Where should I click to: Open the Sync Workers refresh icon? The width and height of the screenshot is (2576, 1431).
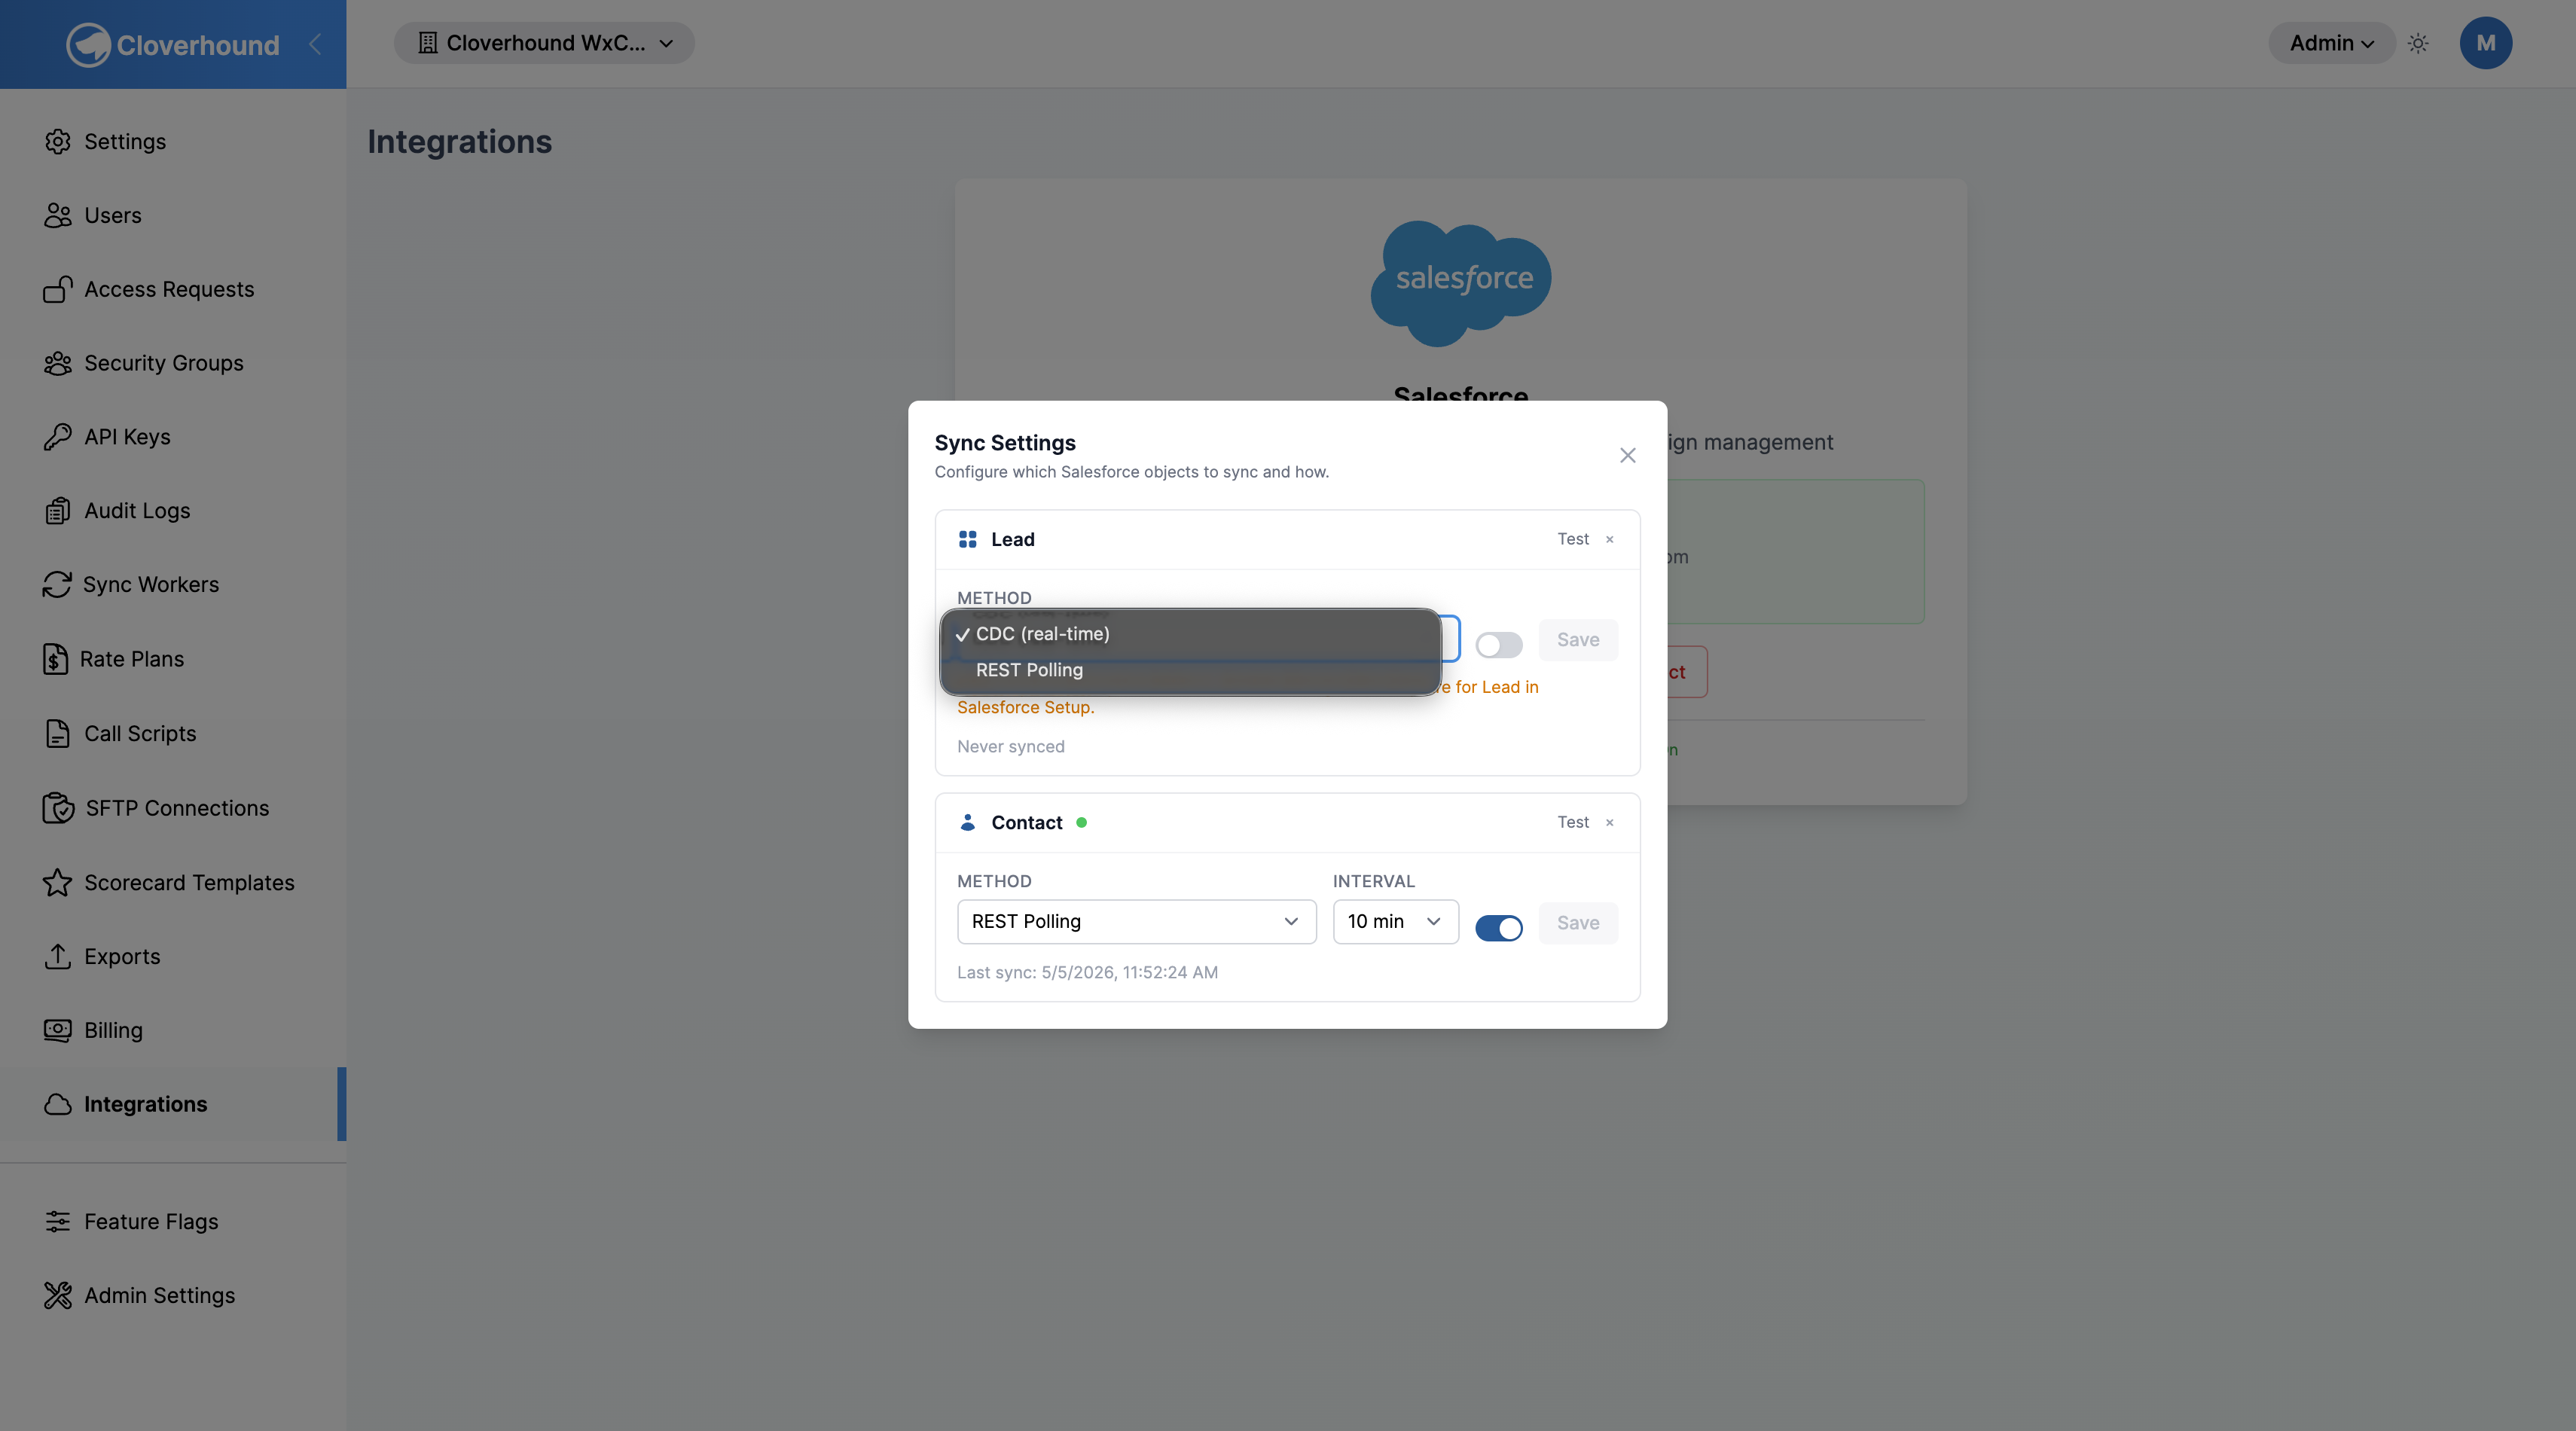pyautogui.click(x=57, y=584)
